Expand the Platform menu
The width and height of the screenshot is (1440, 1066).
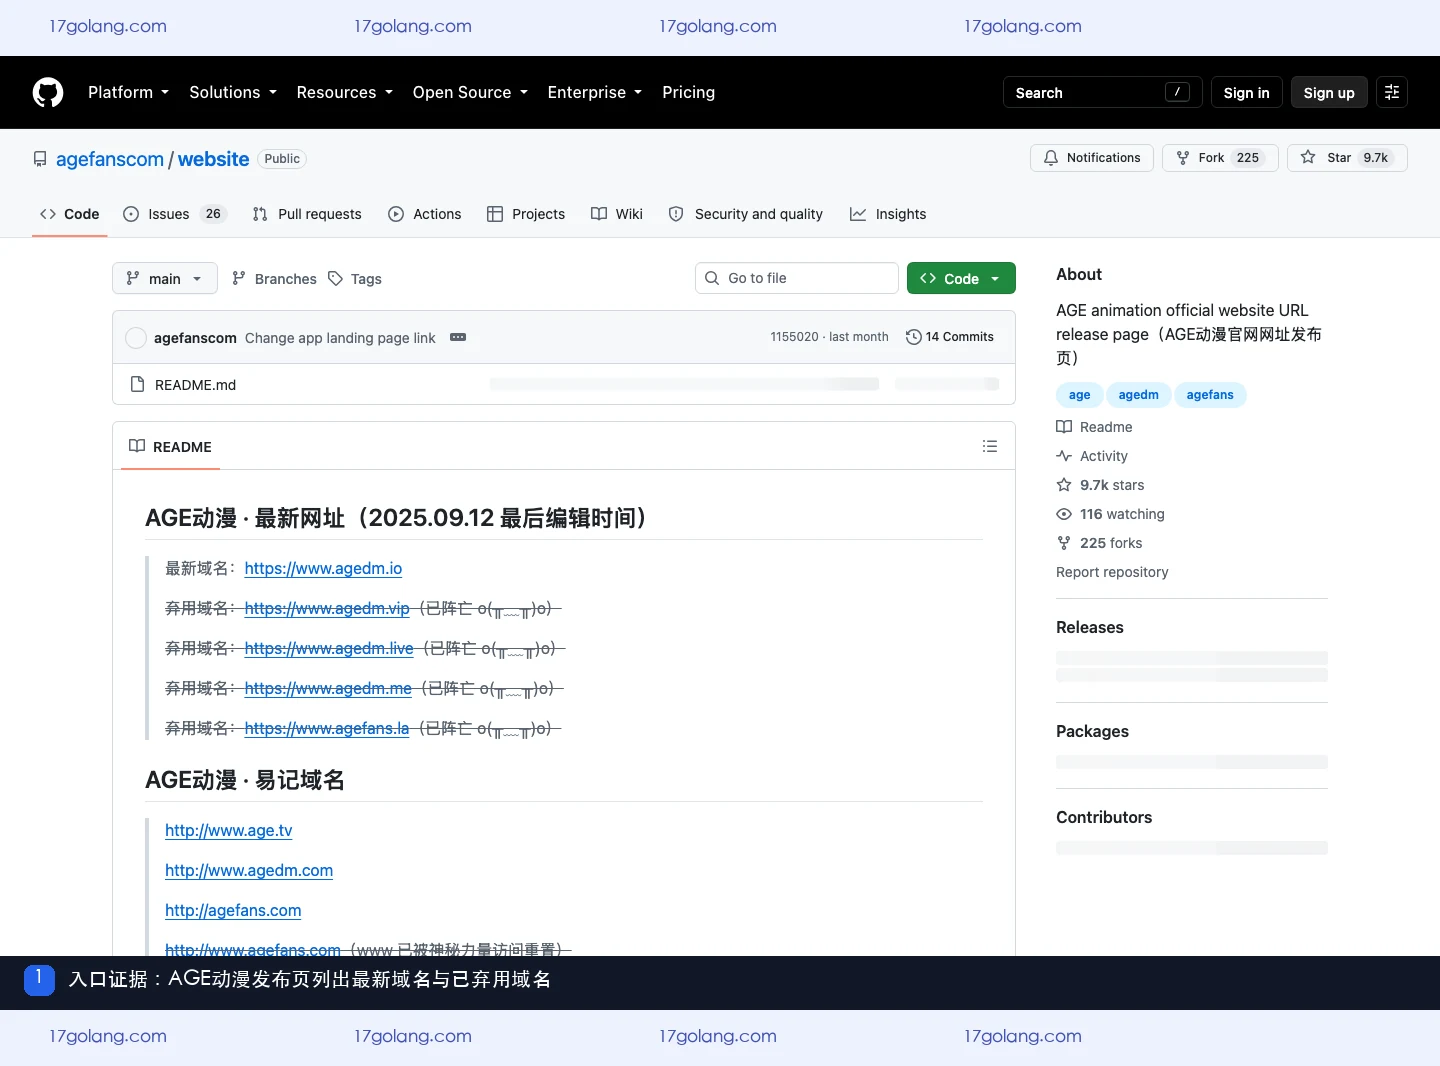click(128, 92)
